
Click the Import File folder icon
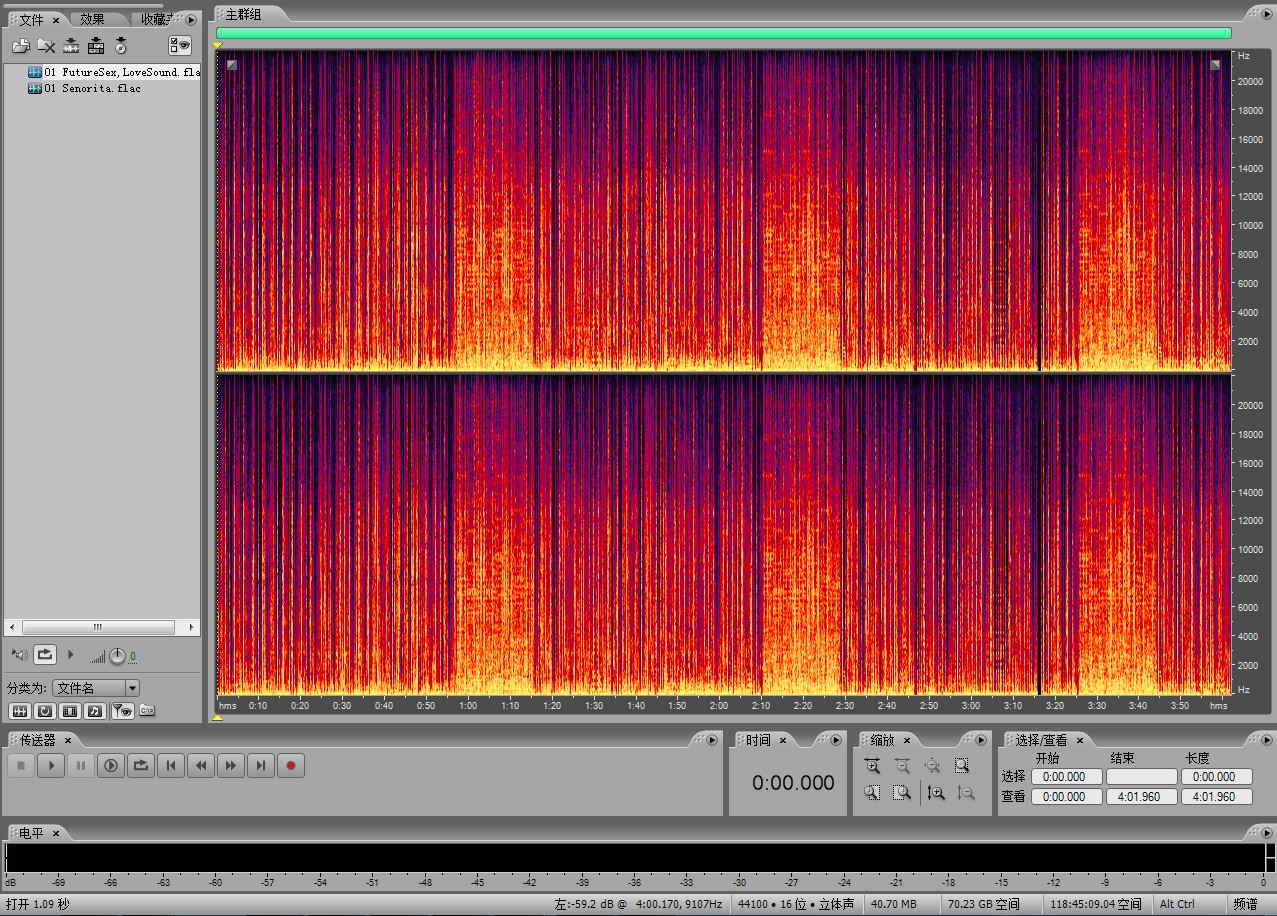coord(20,46)
